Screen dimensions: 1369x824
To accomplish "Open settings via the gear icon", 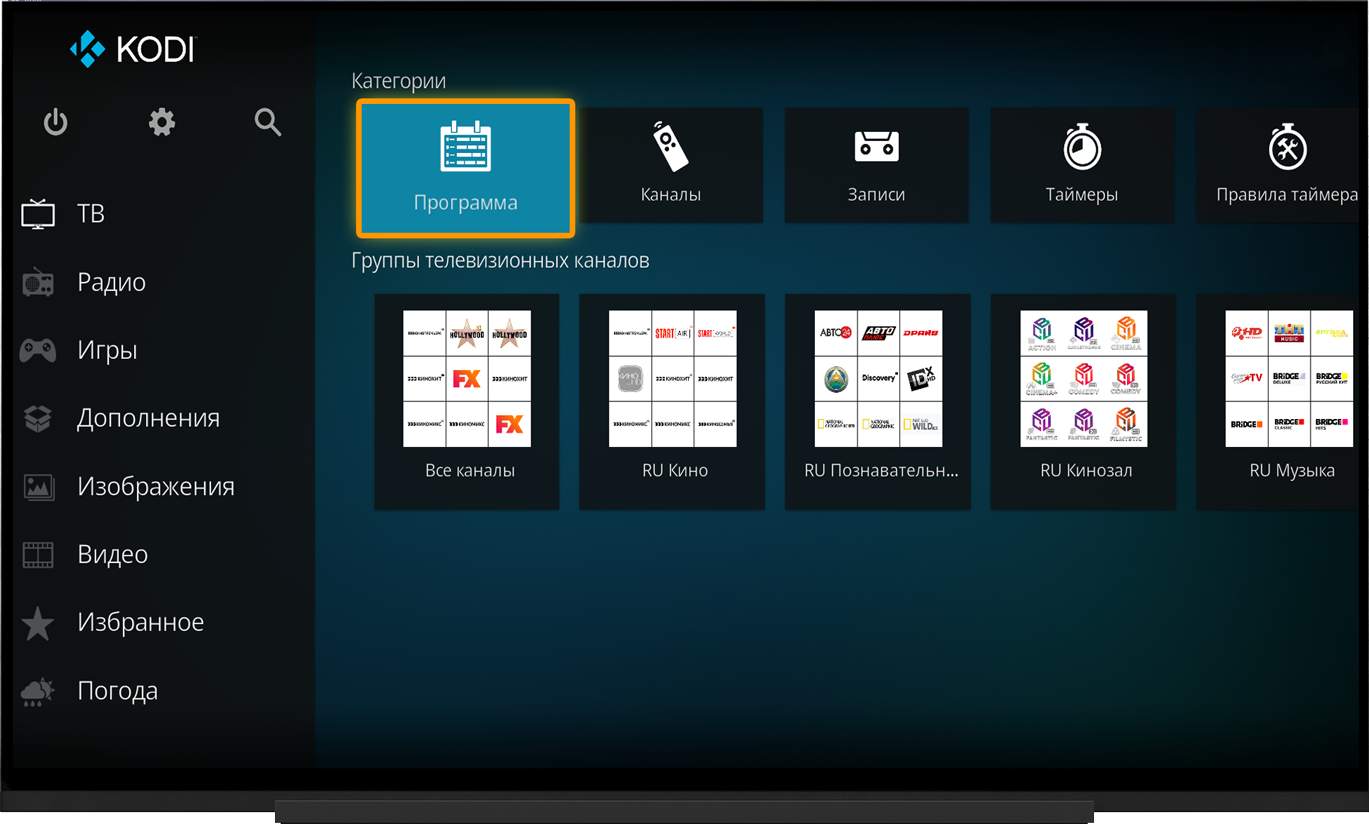I will click(x=162, y=122).
